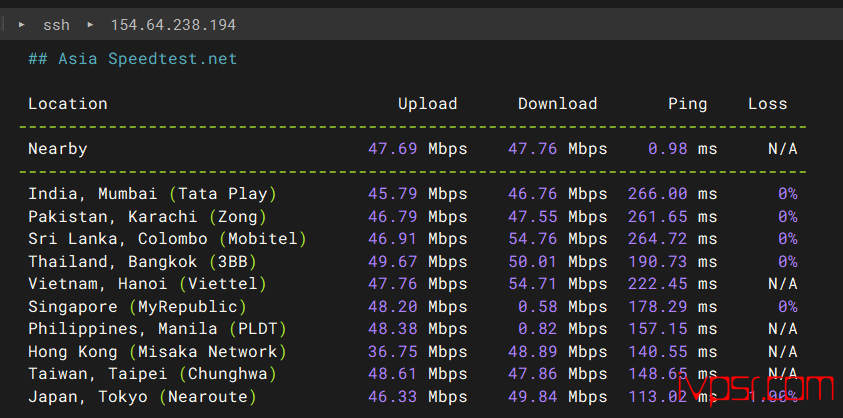
Task: Select the India, Mumbai (Tata Play) row
Action: coord(412,194)
